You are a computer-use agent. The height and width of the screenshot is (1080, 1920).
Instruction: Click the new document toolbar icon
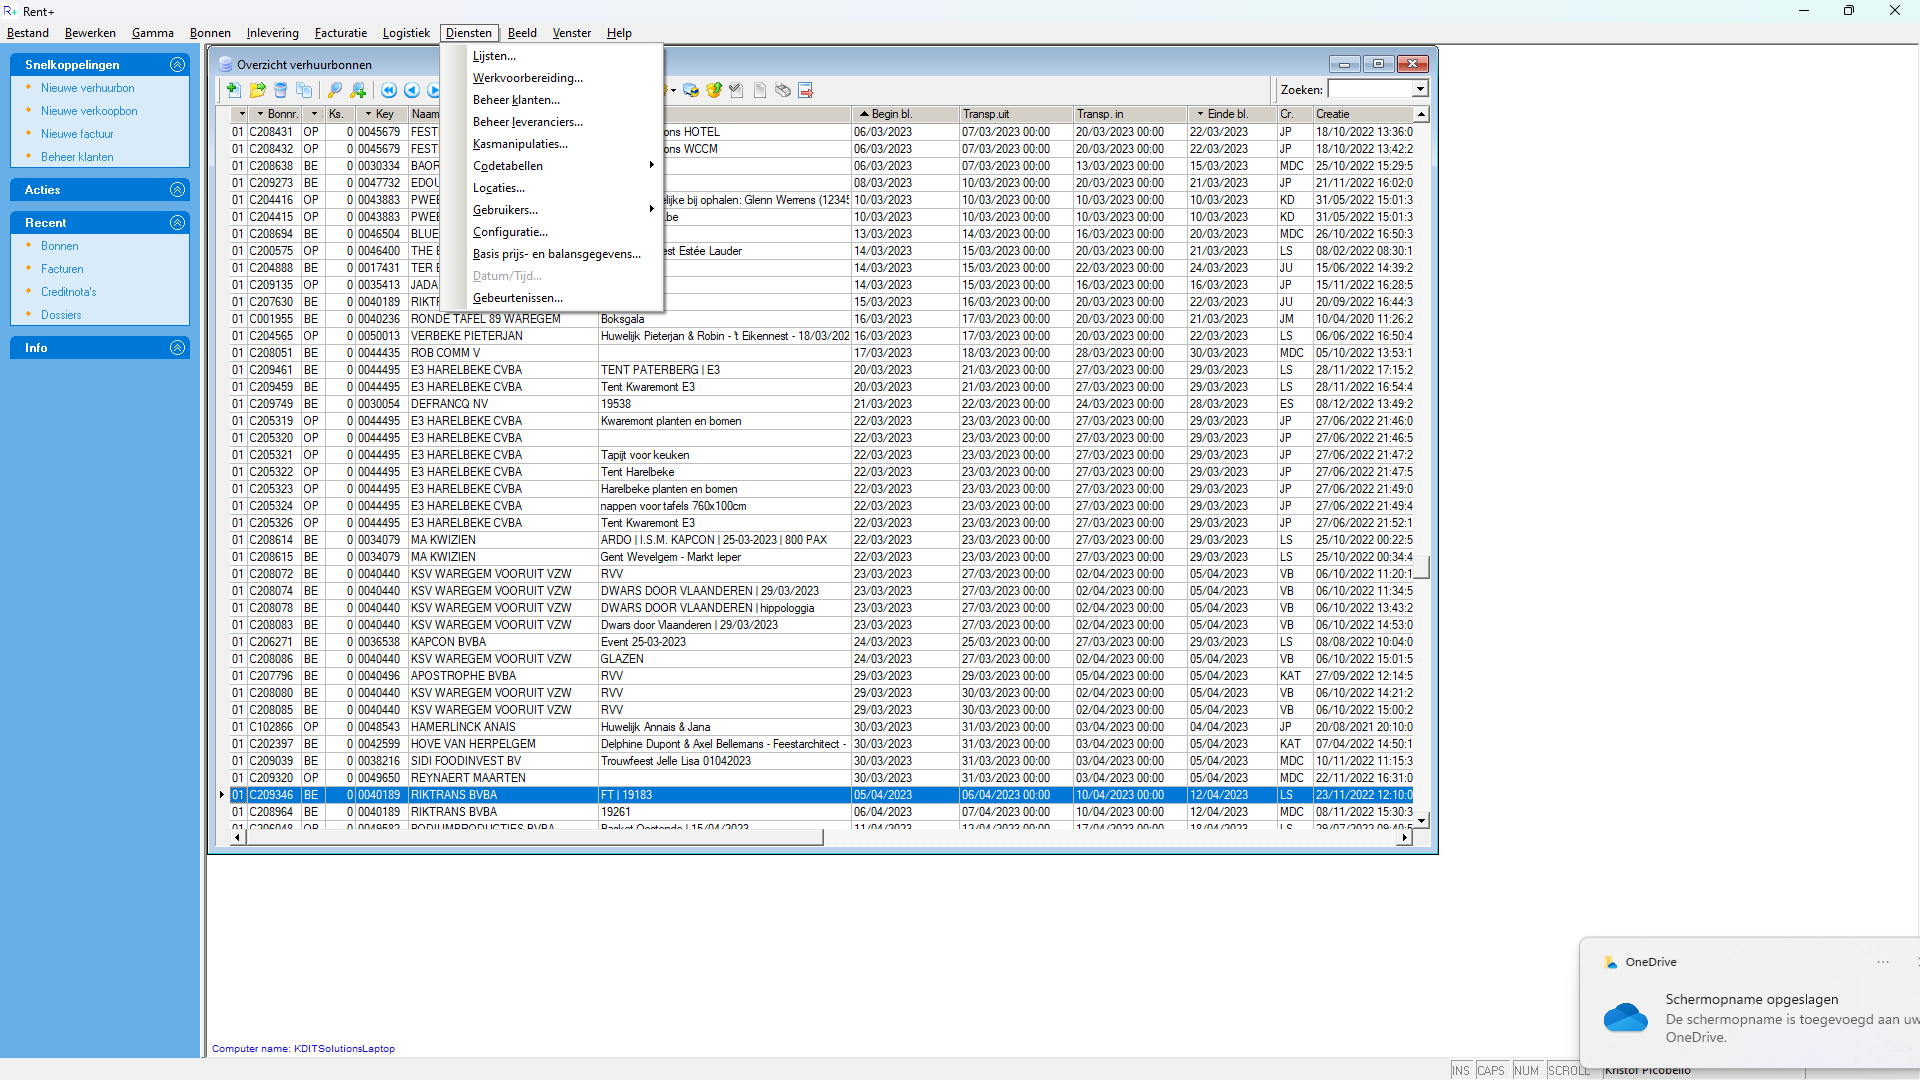point(233,90)
